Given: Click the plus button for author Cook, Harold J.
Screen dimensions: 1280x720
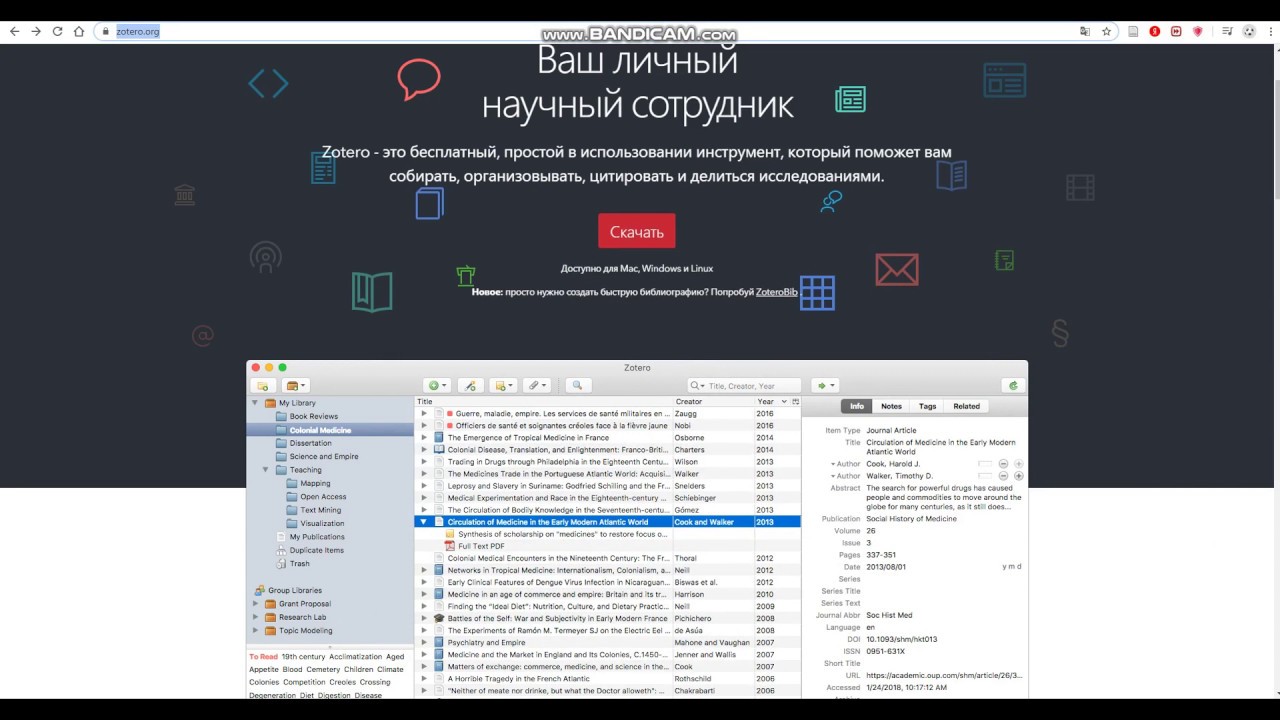Looking at the screenshot, I should 1019,464.
